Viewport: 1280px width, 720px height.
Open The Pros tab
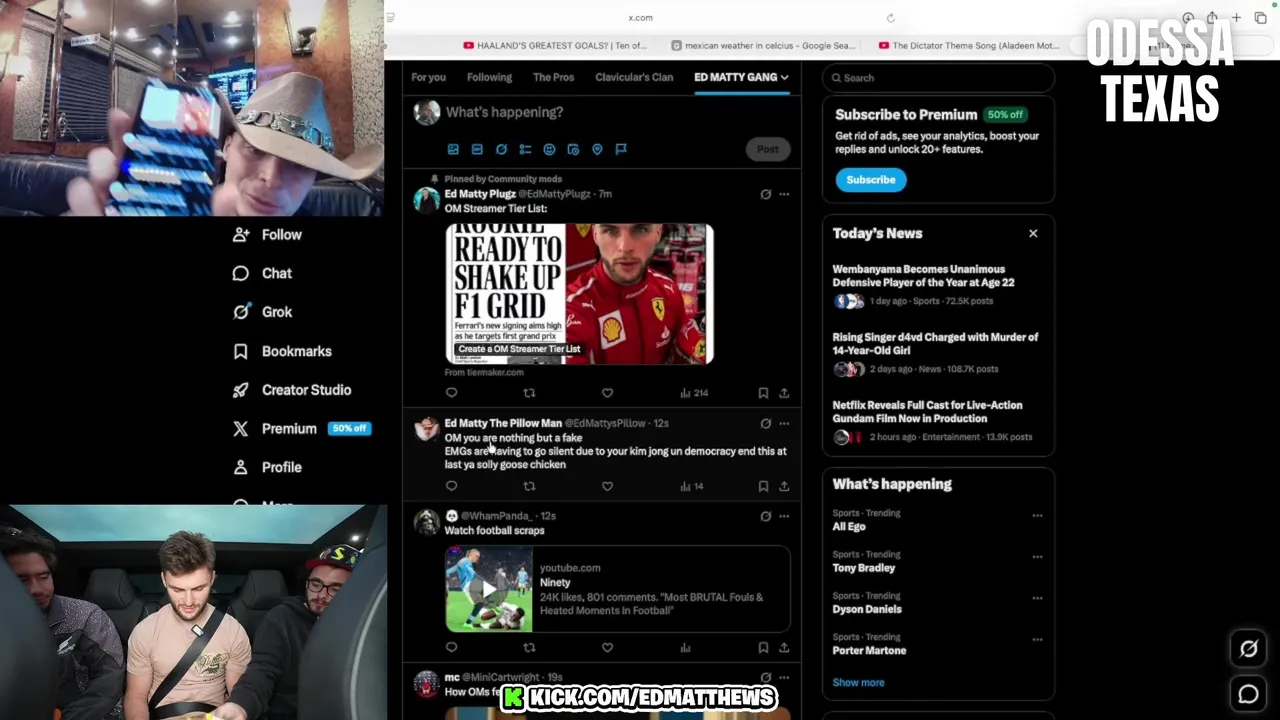pyautogui.click(x=553, y=77)
